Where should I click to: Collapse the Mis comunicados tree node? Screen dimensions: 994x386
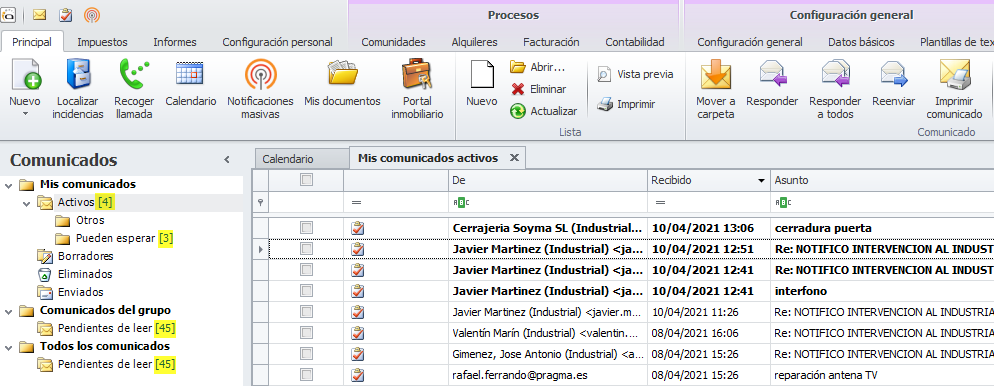click(x=8, y=185)
